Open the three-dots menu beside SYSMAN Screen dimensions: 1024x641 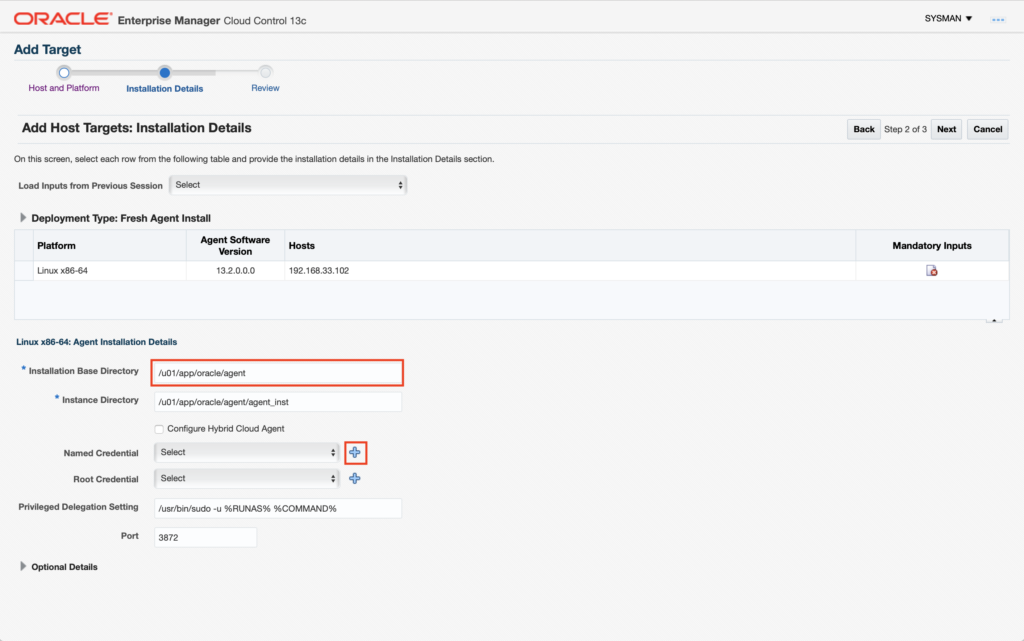click(998, 20)
